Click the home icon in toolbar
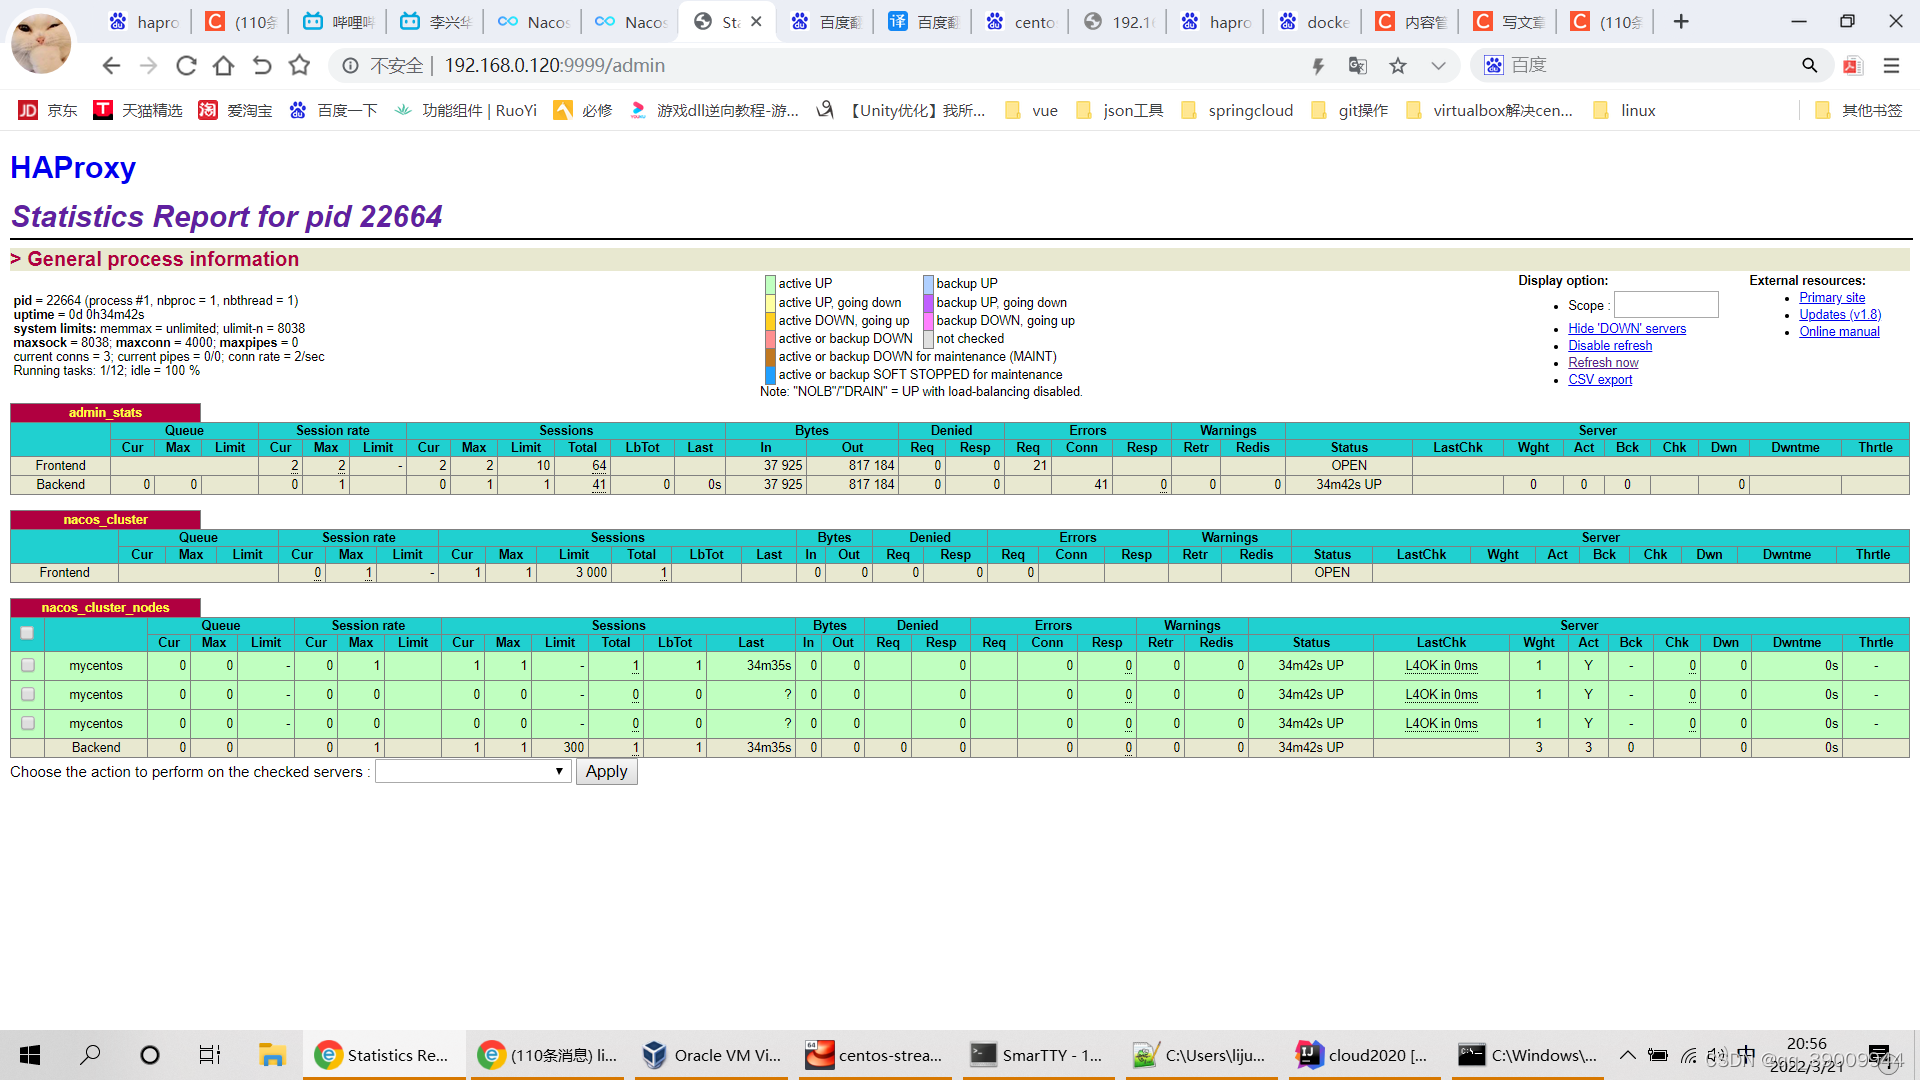Screen dimensions: 1920x1080 223,66
